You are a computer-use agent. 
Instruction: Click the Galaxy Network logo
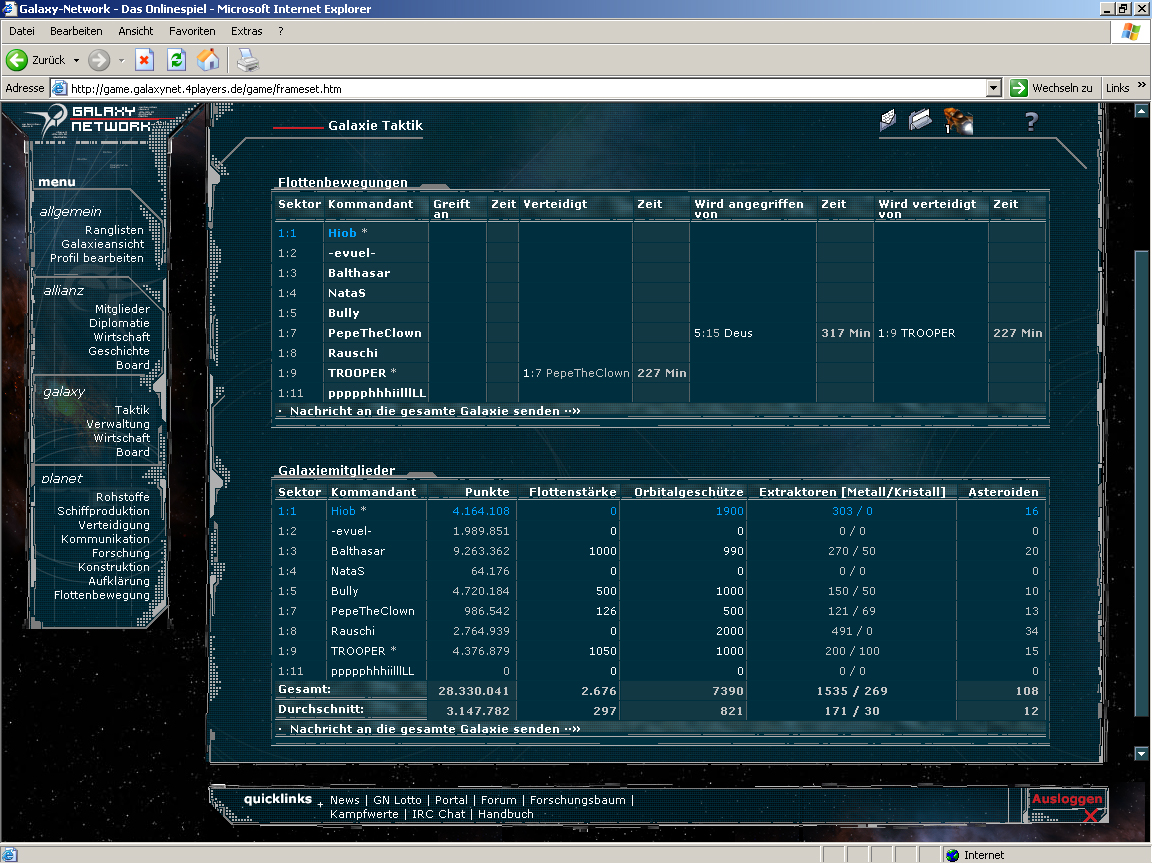100,118
